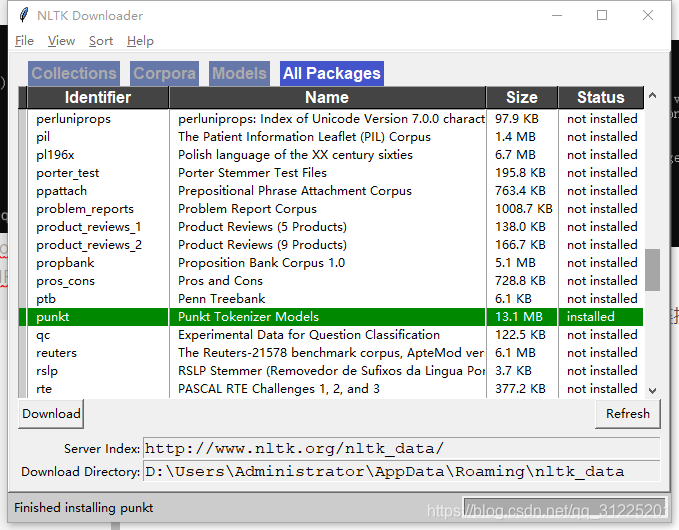
Task: Select the propbank identifier
Action: tap(65, 263)
